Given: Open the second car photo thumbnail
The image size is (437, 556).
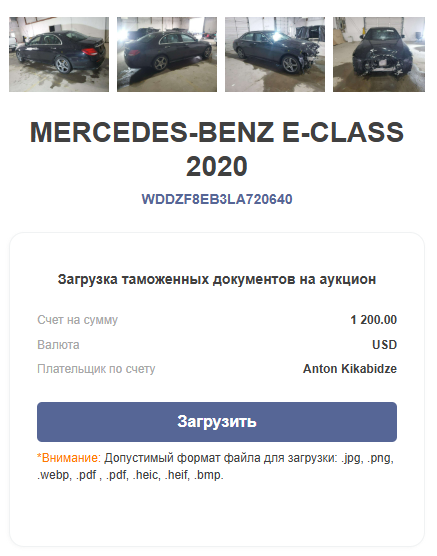Looking at the screenshot, I should pyautogui.click(x=167, y=54).
